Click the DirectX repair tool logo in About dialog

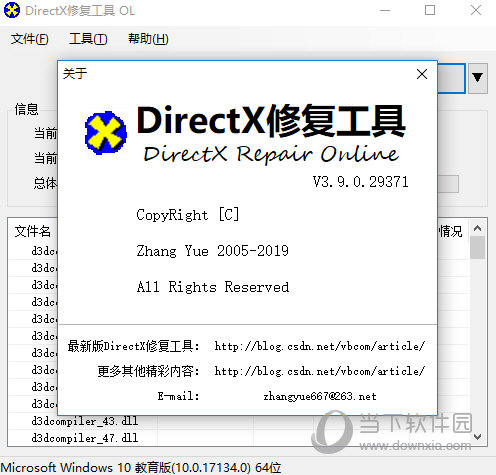[106, 132]
